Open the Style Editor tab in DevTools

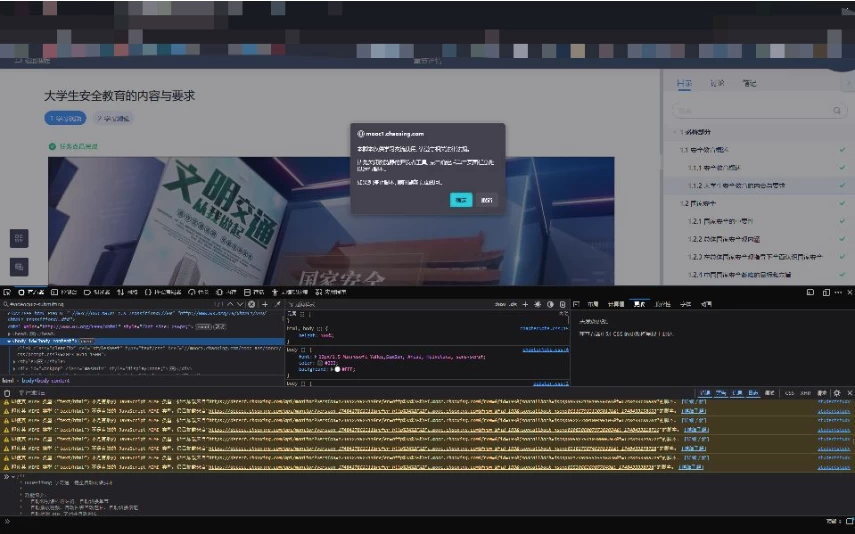pos(162,292)
